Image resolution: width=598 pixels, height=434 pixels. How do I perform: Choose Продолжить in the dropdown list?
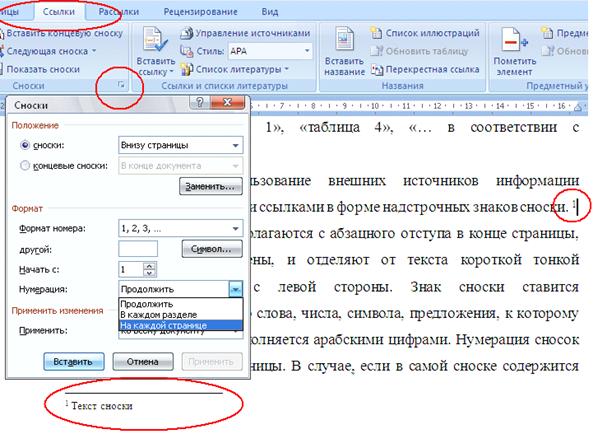pyautogui.click(x=181, y=304)
